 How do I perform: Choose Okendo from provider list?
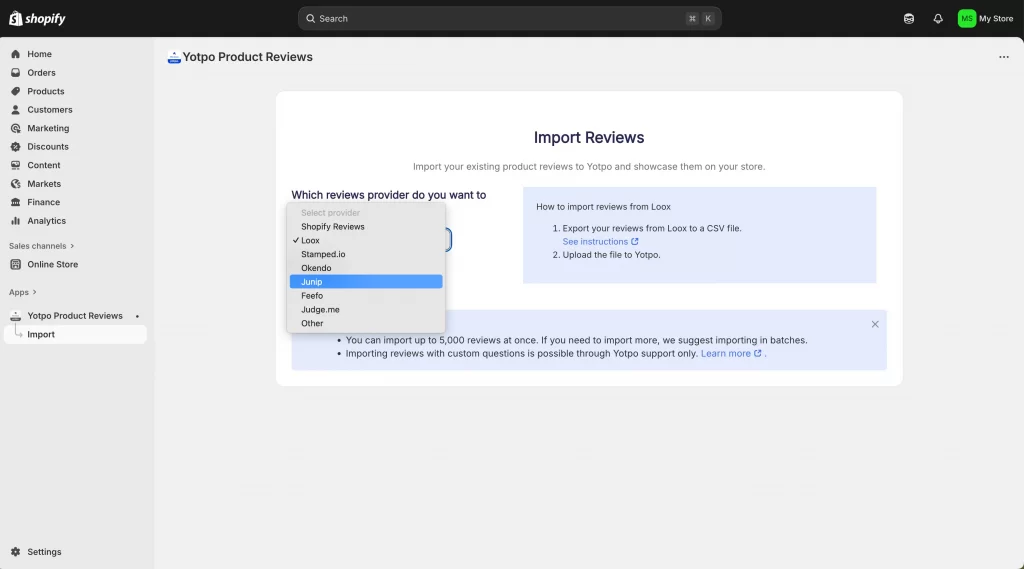pyautogui.click(x=366, y=268)
